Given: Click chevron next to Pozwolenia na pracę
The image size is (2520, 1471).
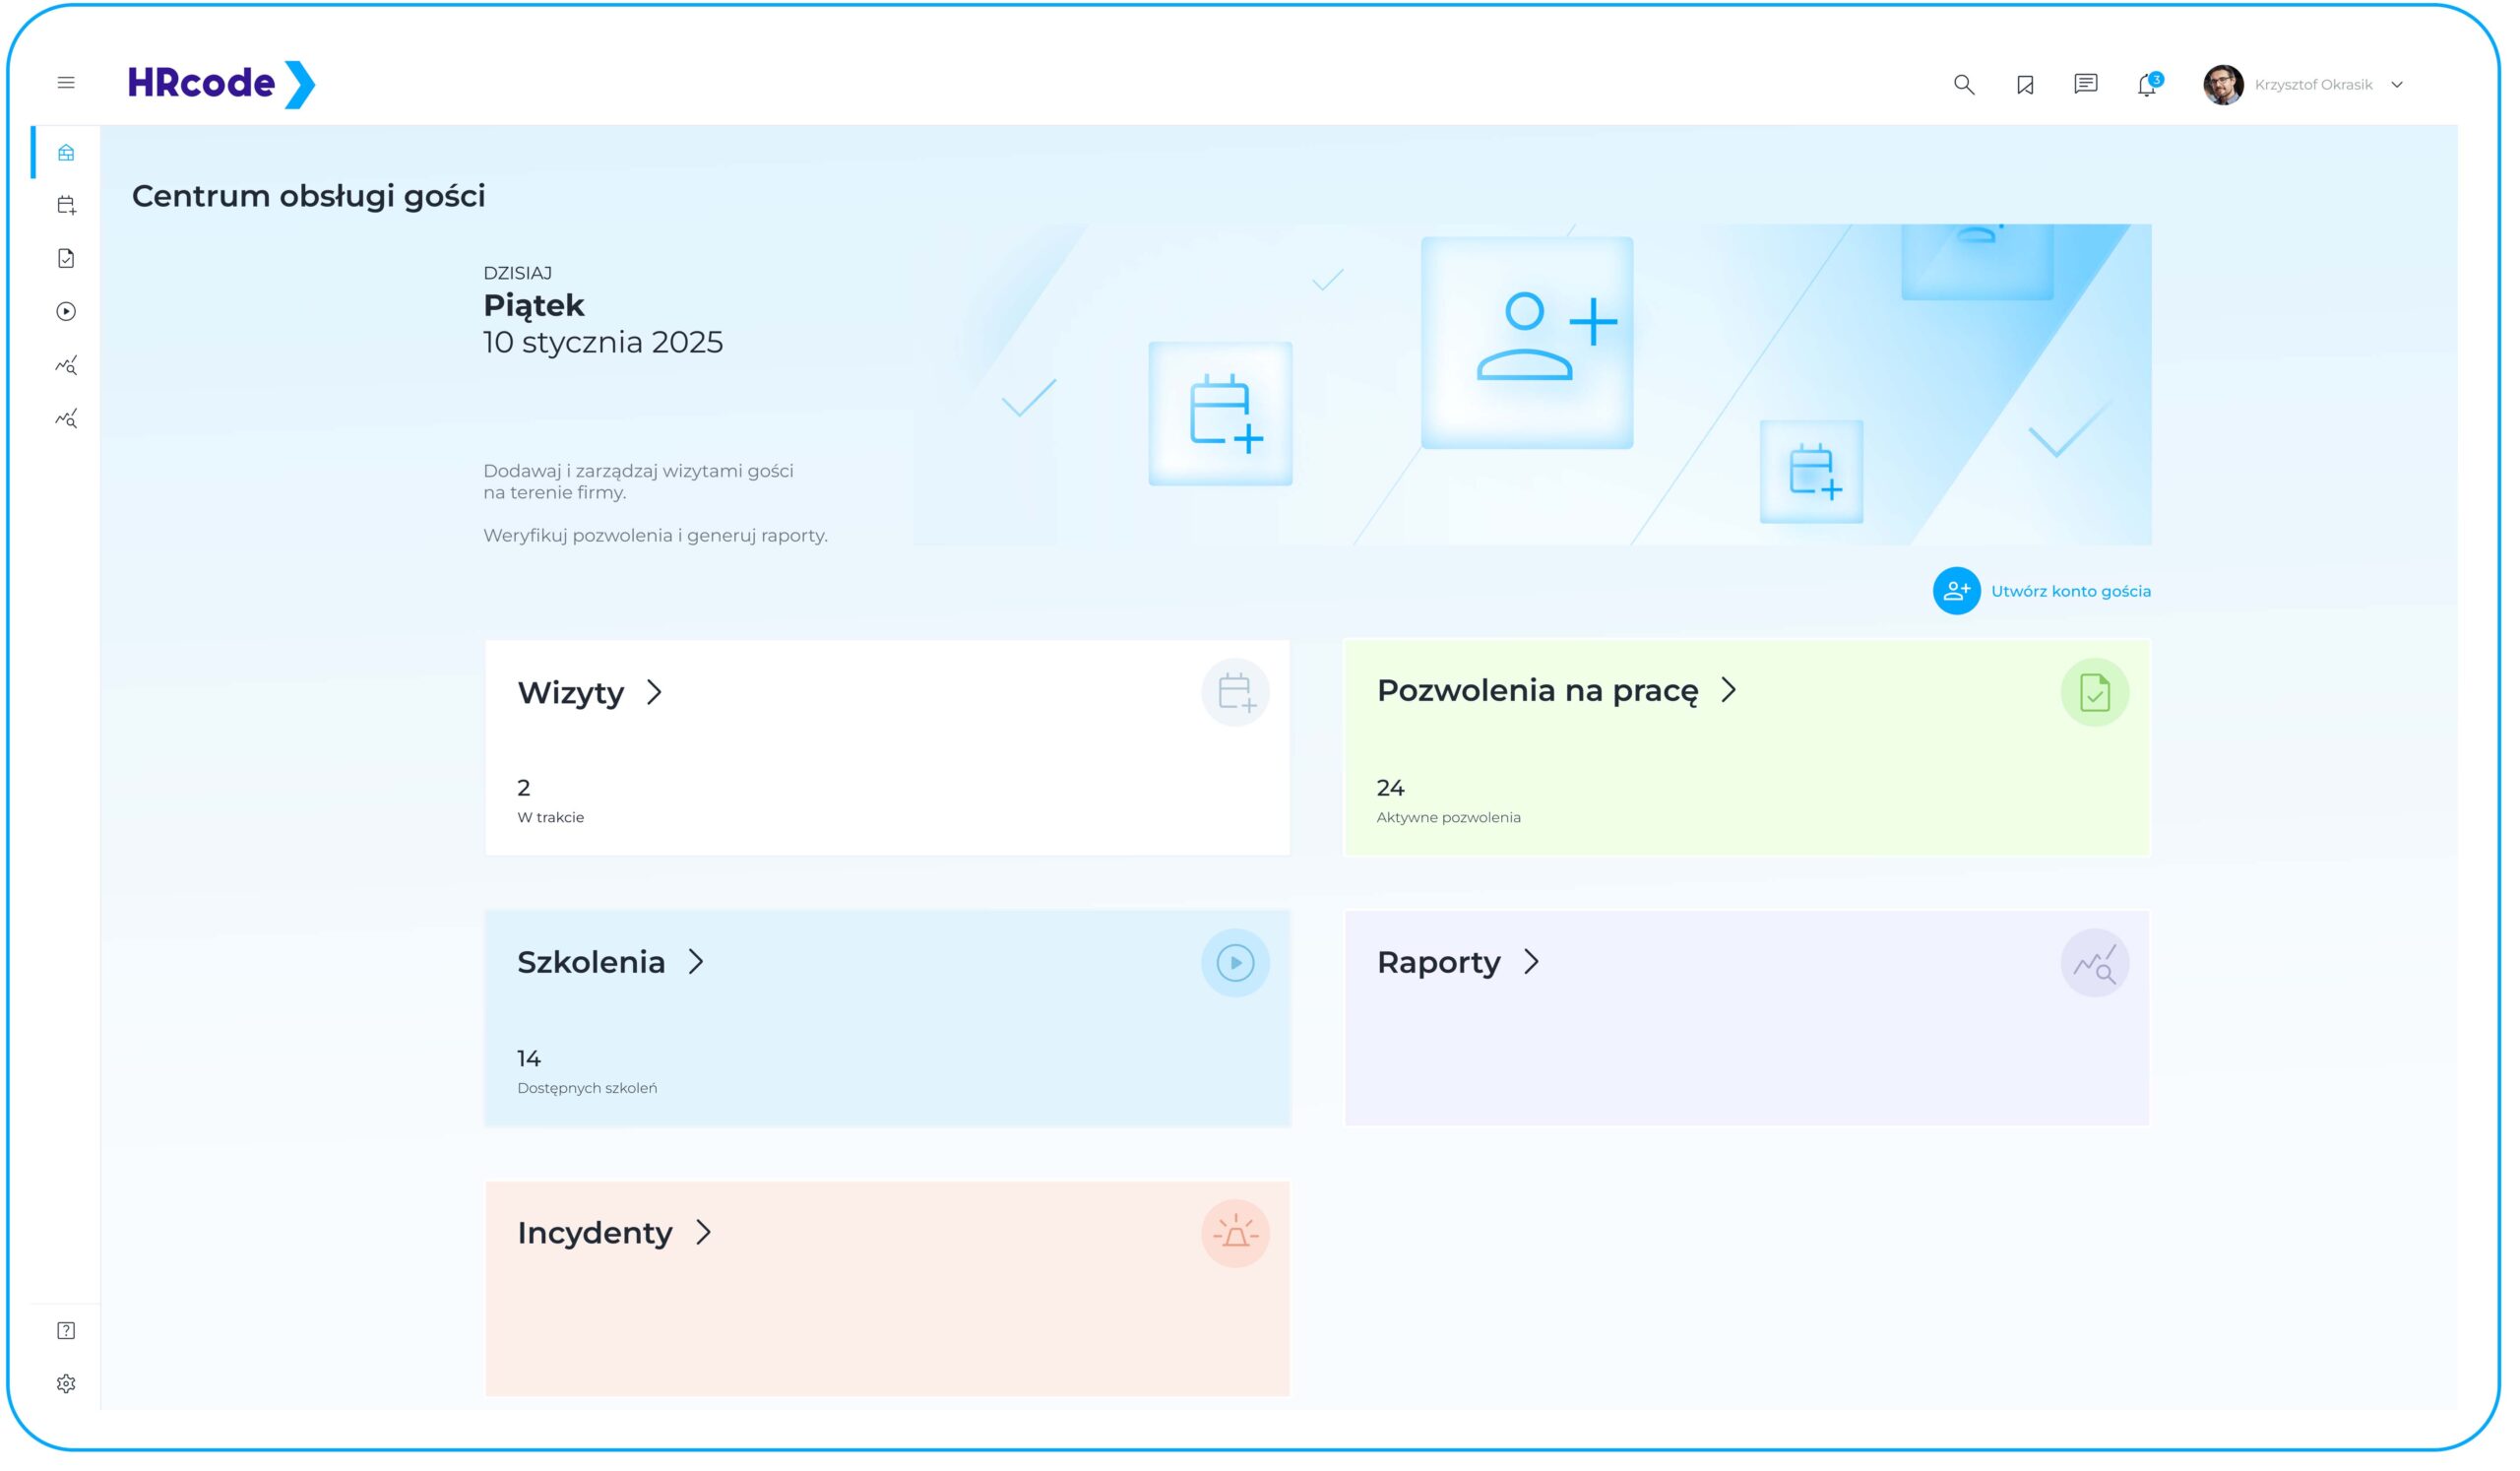Looking at the screenshot, I should pos(1729,690).
